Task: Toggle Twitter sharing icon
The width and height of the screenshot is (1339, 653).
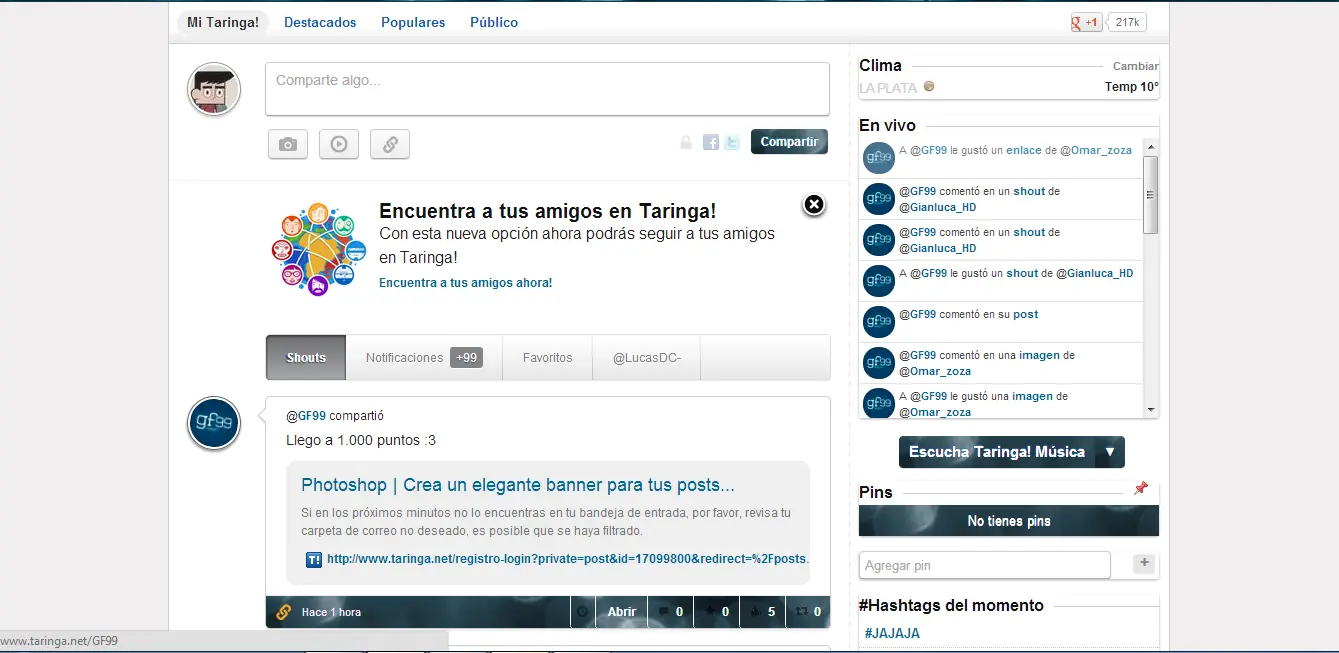Action: 732,142
